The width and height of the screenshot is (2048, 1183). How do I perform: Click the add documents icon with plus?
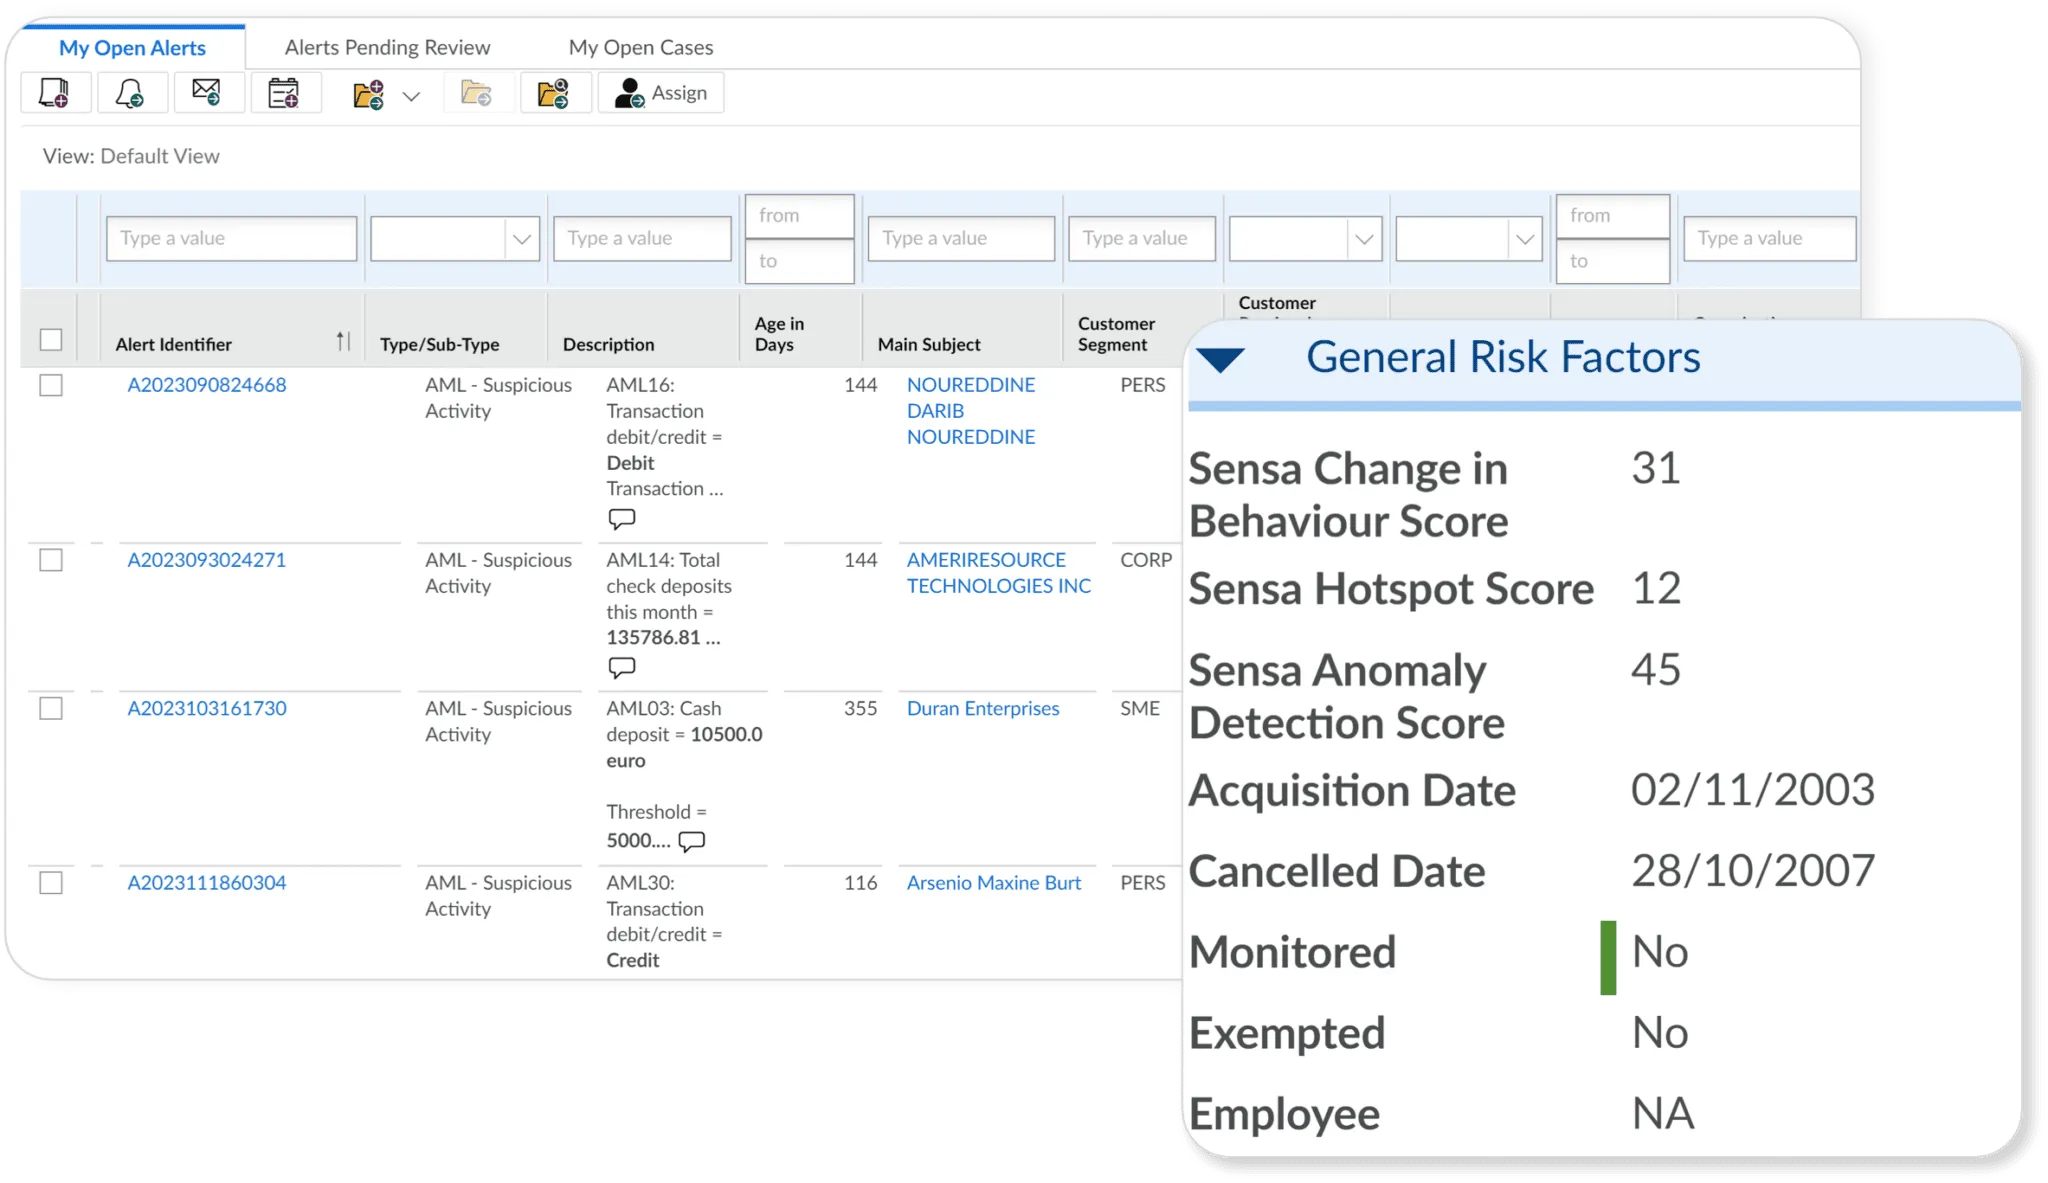pos(55,93)
